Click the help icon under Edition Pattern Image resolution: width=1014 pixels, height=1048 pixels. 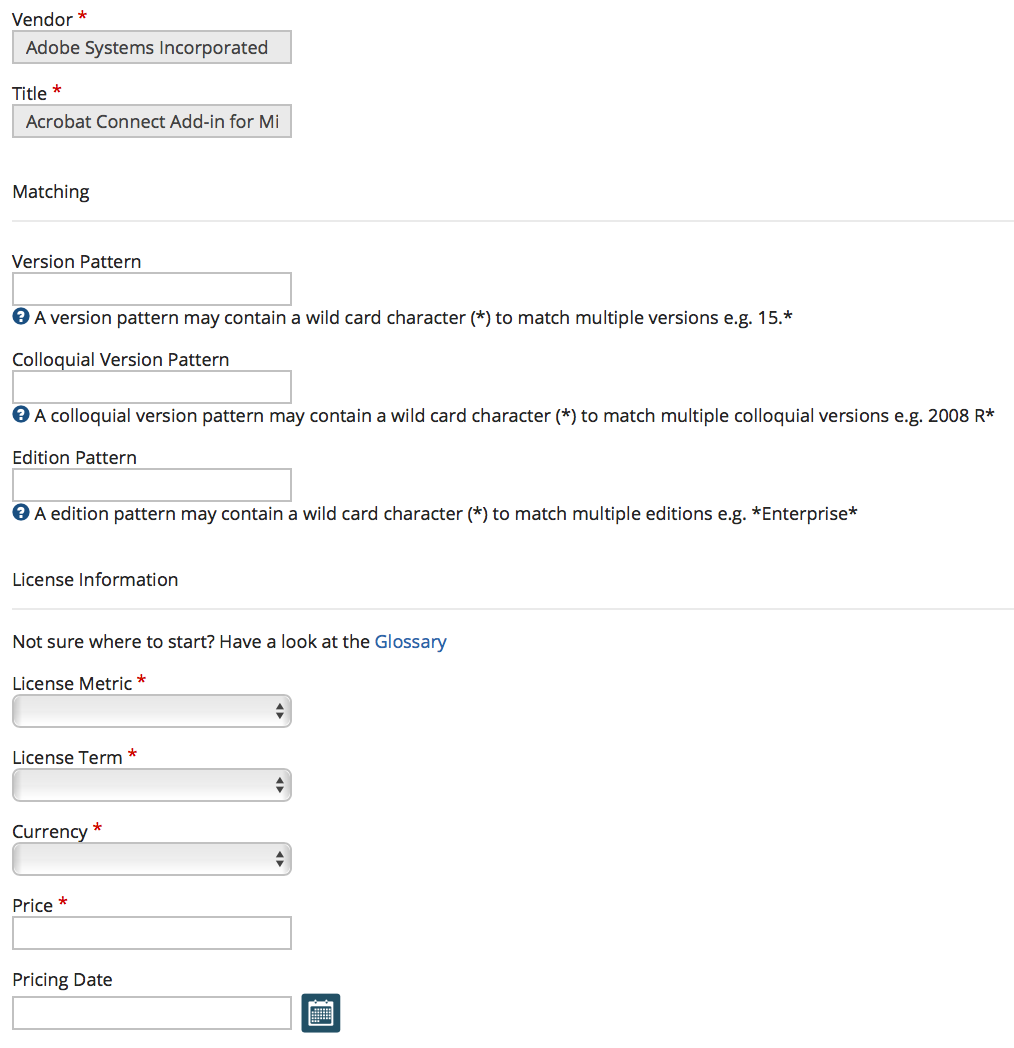[18, 513]
